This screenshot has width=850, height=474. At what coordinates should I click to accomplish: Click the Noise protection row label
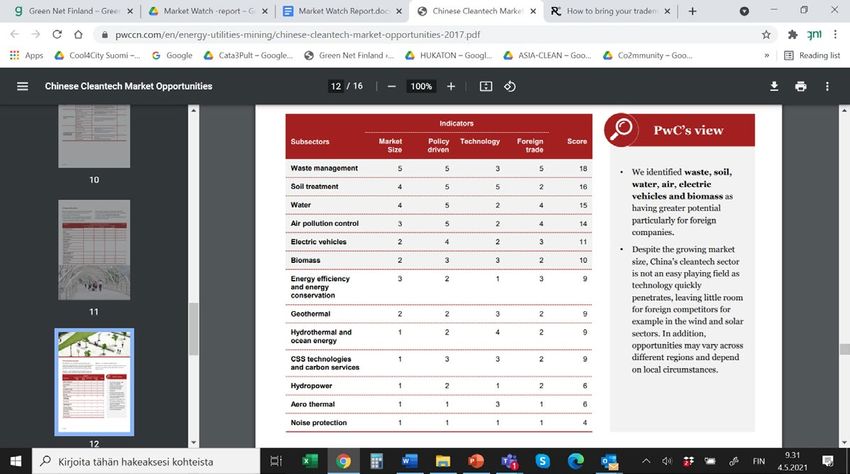319,422
